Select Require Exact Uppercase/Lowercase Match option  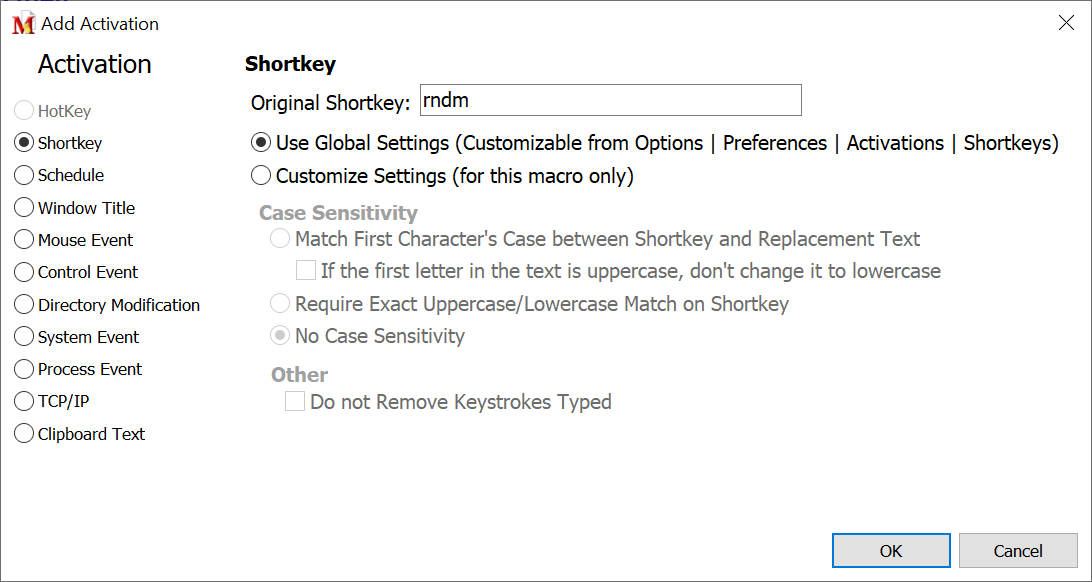[x=281, y=304]
